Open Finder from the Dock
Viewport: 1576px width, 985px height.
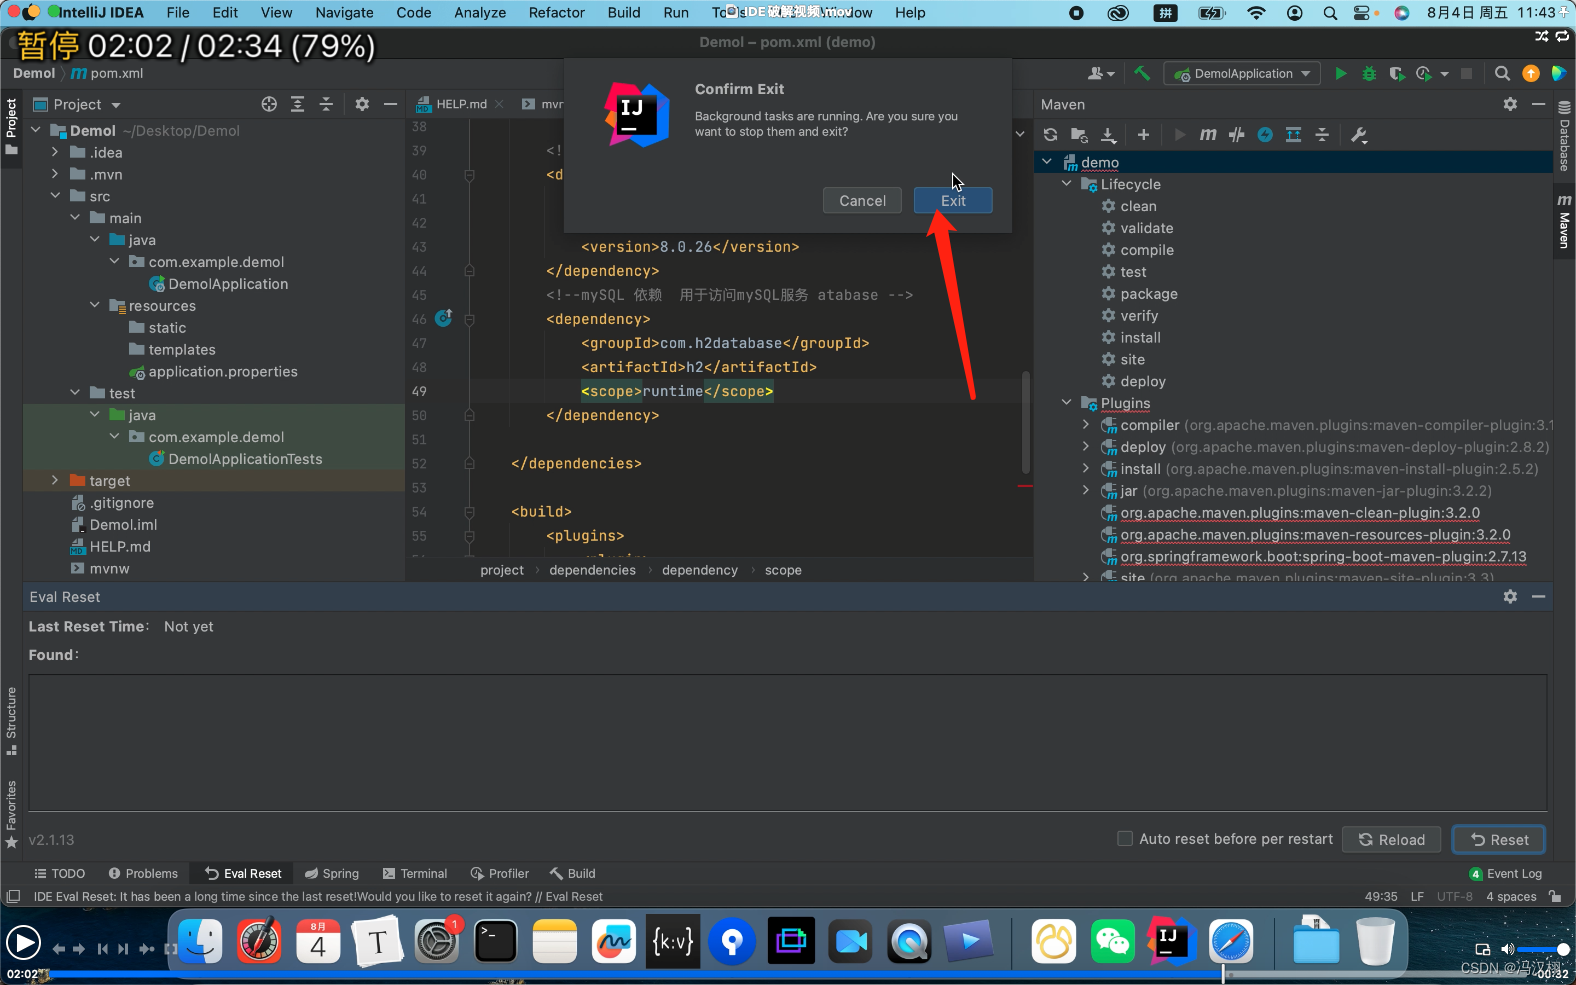click(200, 941)
